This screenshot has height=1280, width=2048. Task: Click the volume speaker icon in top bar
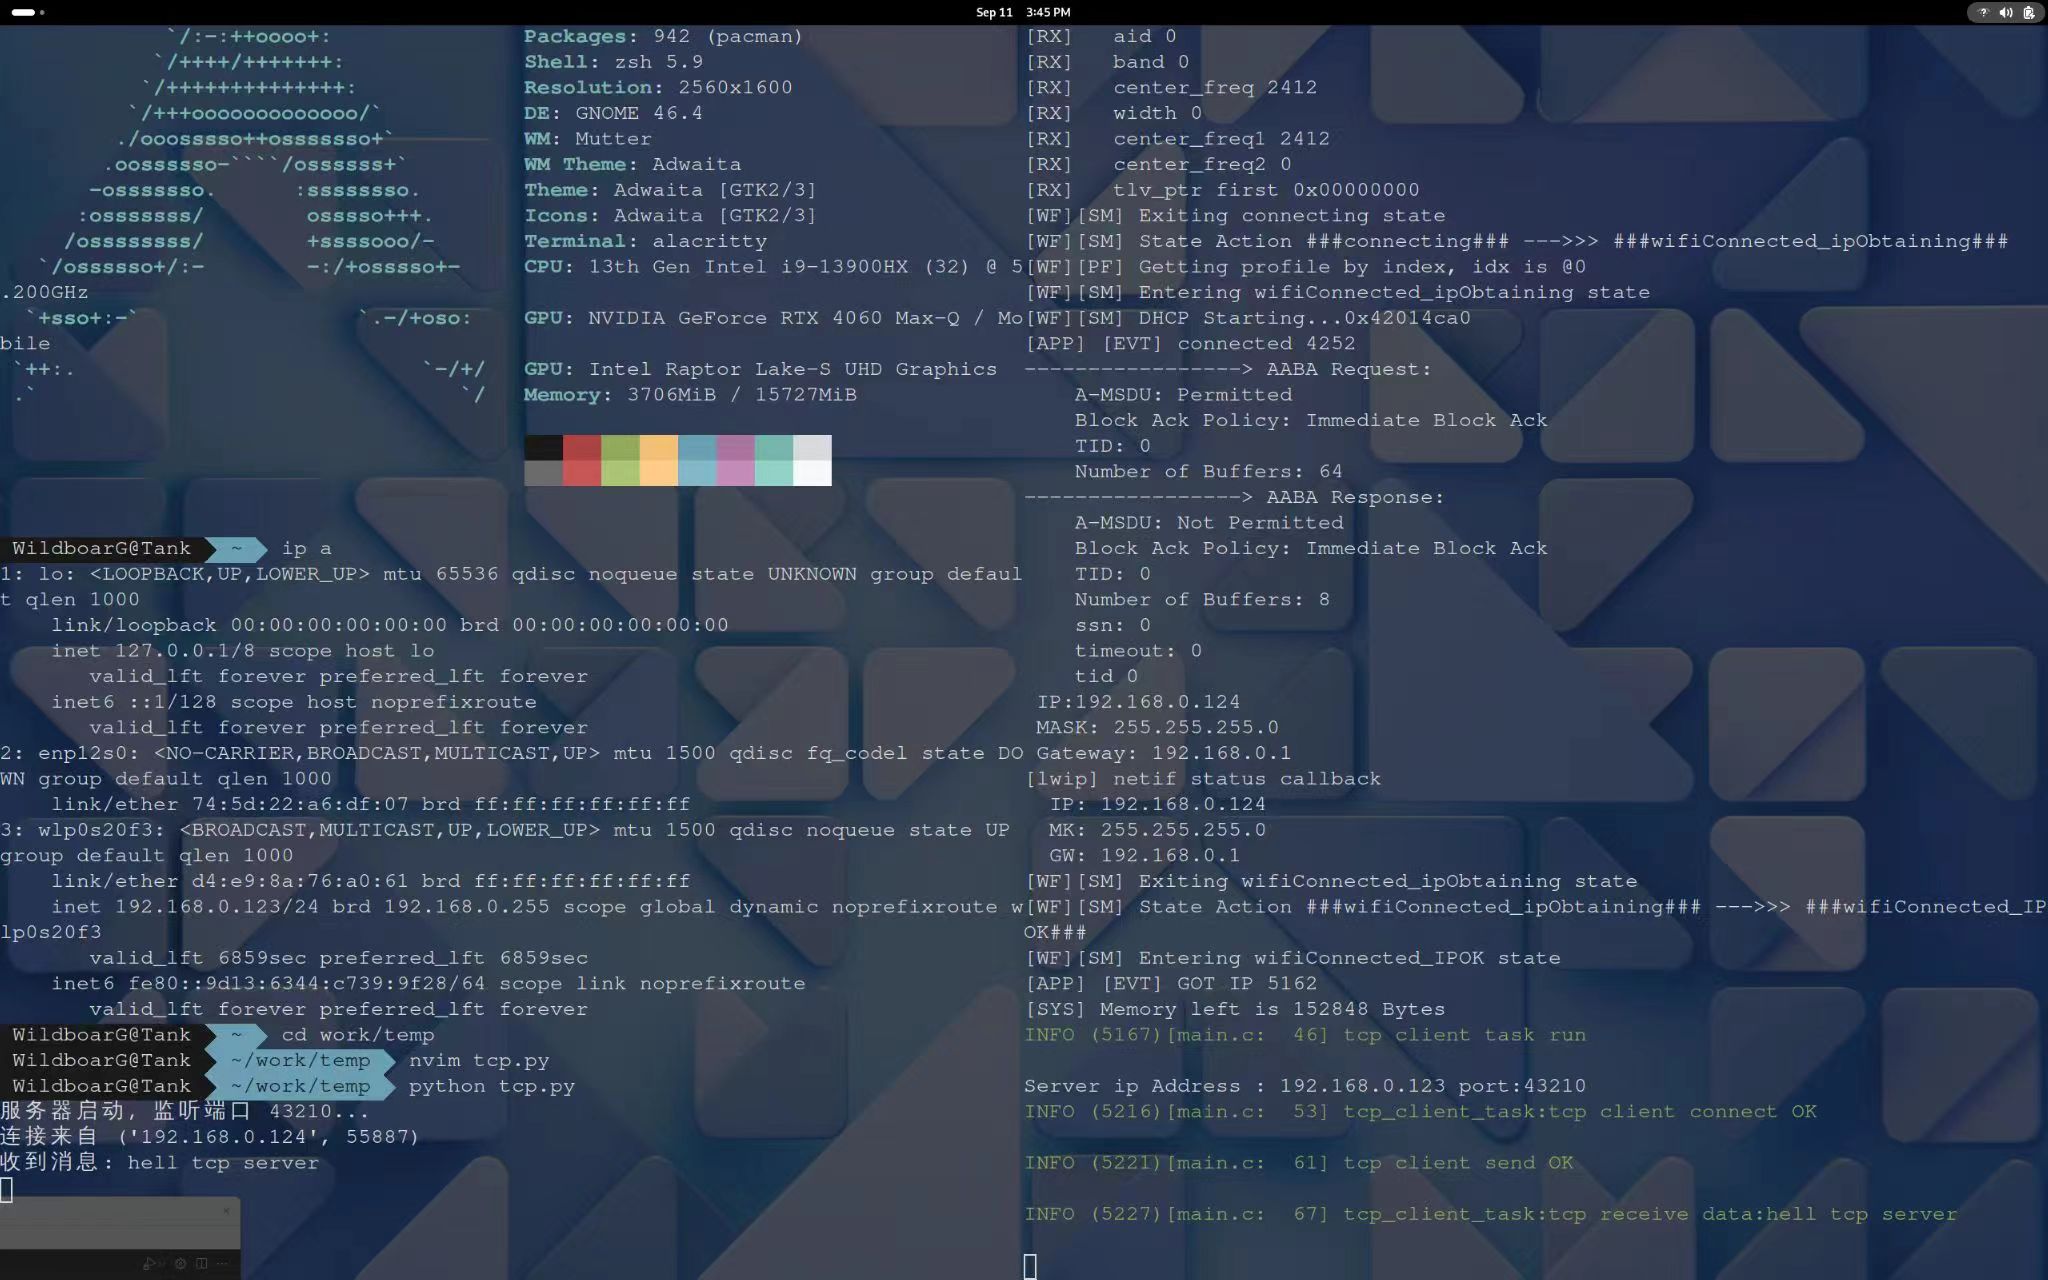2005,12
